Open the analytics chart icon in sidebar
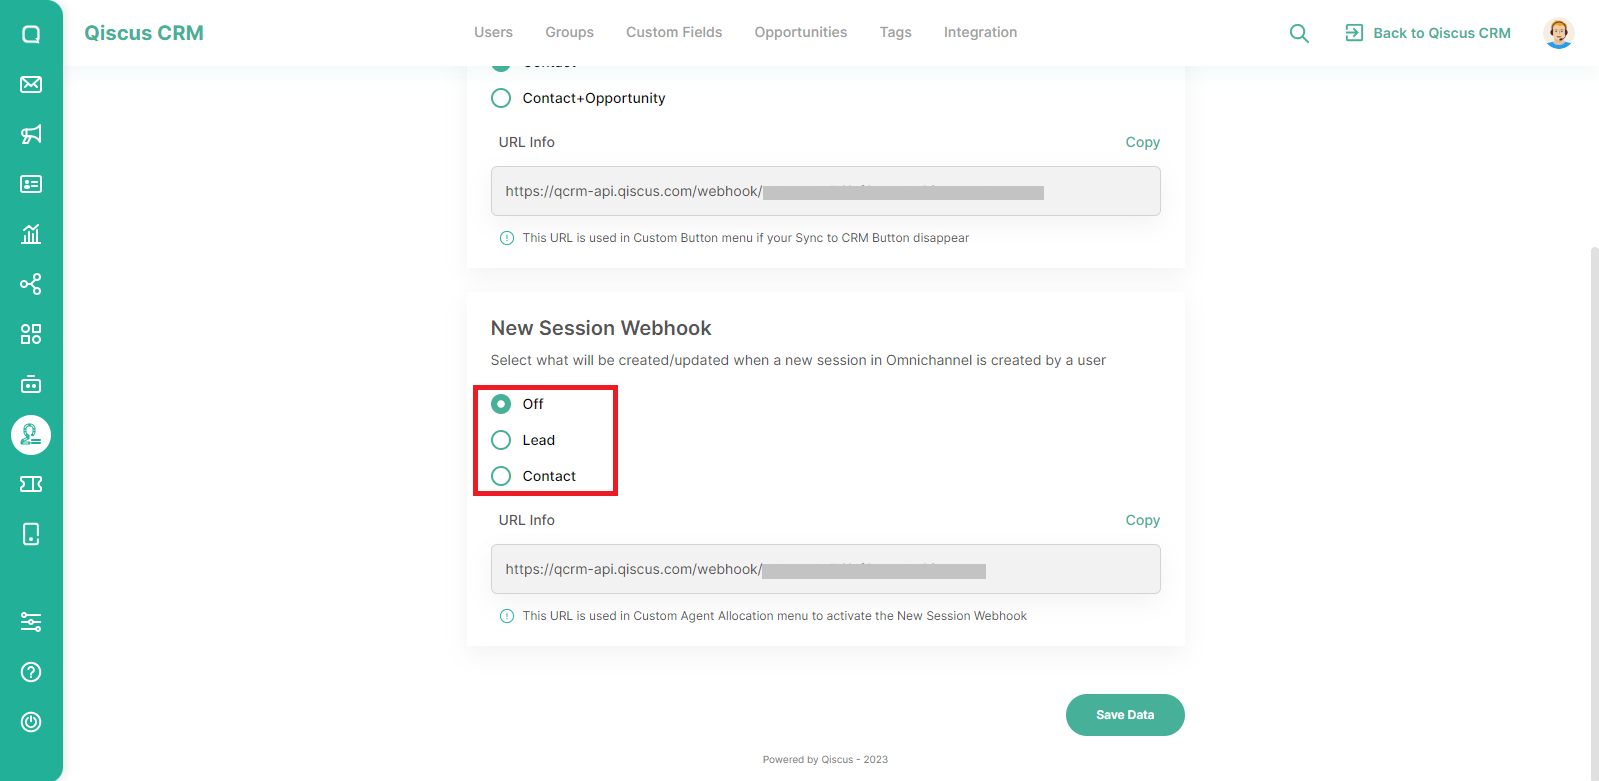Image resolution: width=1599 pixels, height=781 pixels. [31, 234]
